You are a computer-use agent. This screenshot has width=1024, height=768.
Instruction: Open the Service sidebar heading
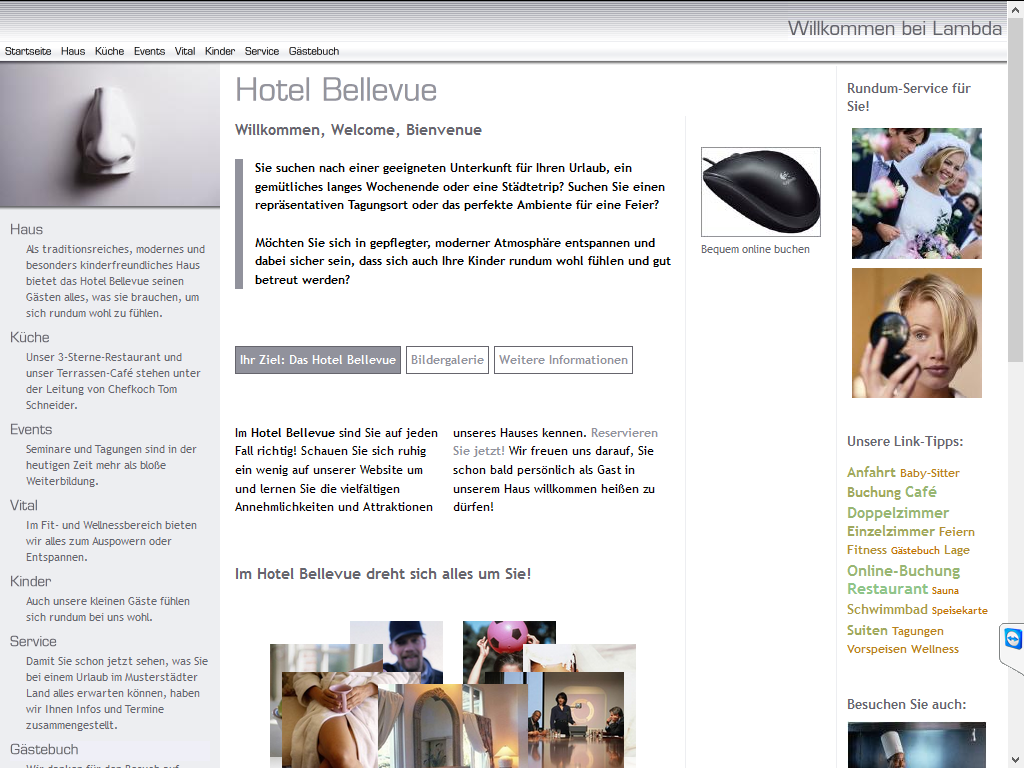click(33, 641)
